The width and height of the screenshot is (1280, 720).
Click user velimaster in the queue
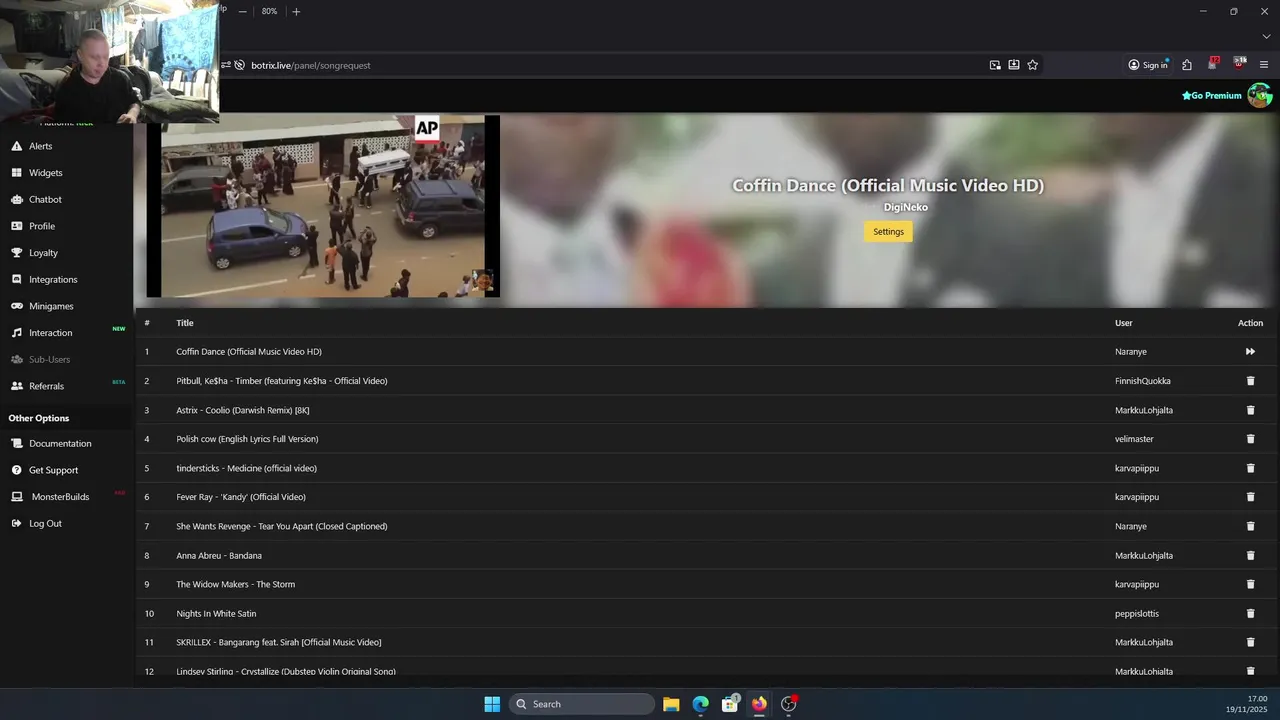(1135, 439)
